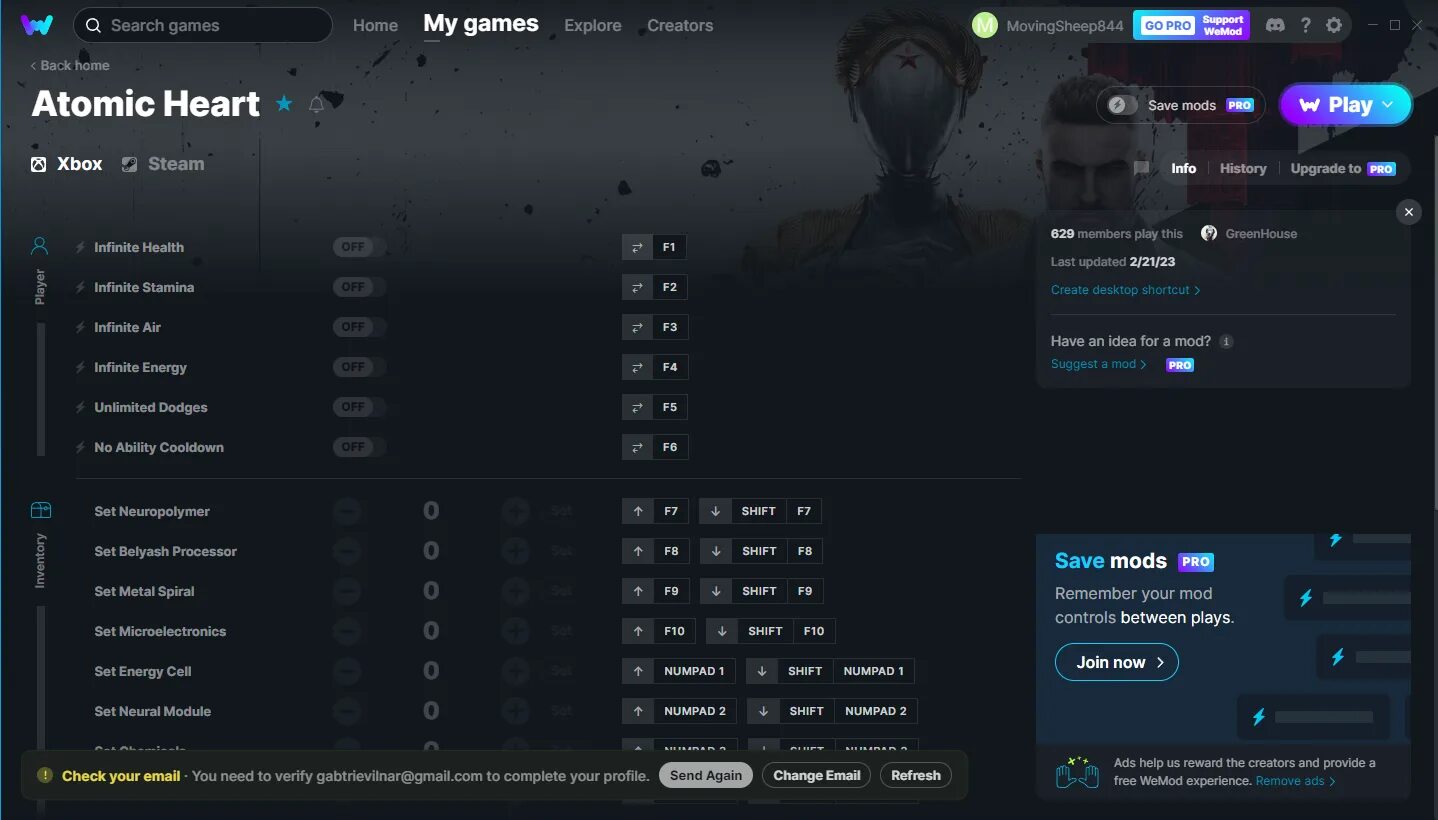This screenshot has width=1438, height=820.
Task: Click the flag icon beside Info
Action: pyautogui.click(x=1142, y=168)
